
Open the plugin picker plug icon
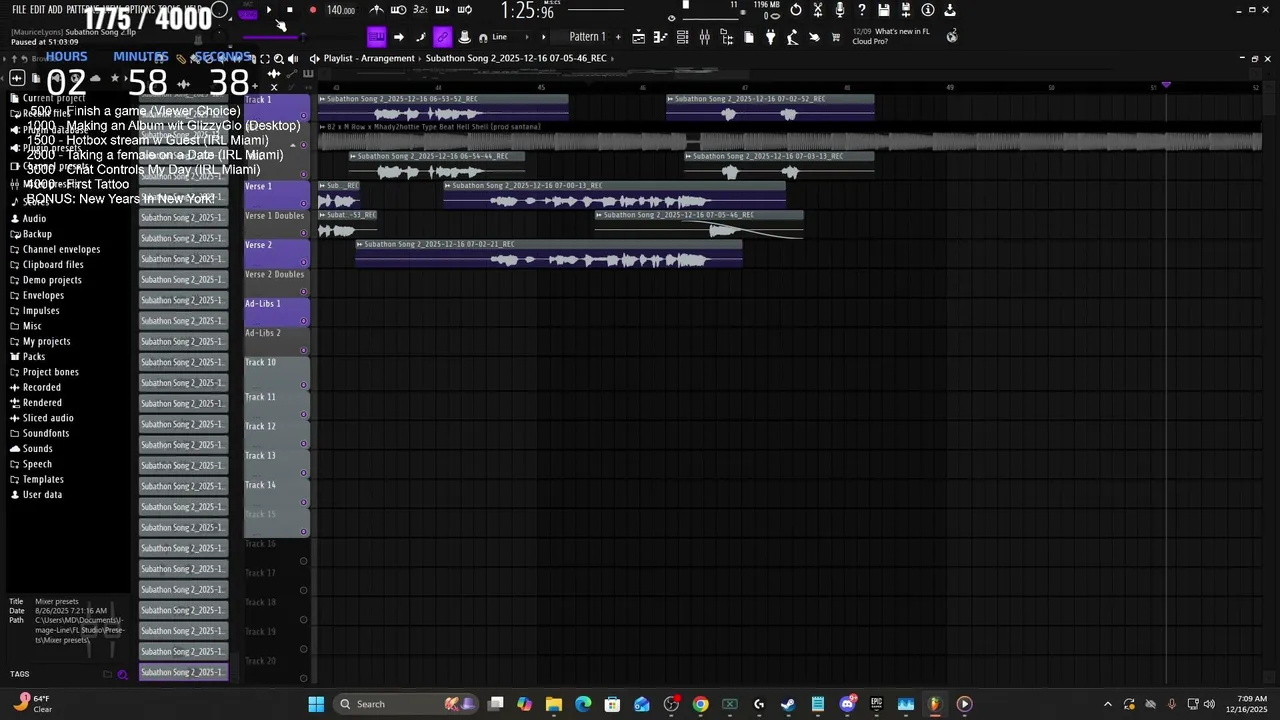pos(770,37)
